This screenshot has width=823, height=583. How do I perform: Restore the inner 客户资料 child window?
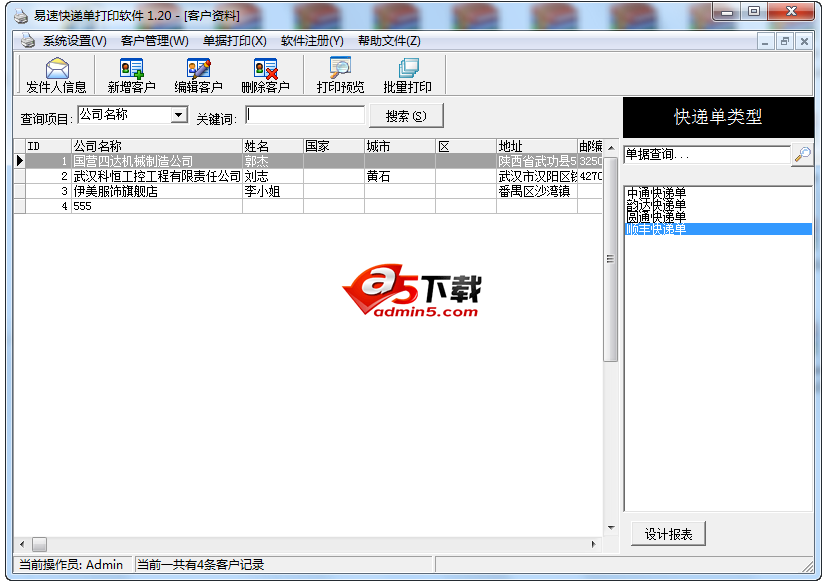pyautogui.click(x=785, y=41)
